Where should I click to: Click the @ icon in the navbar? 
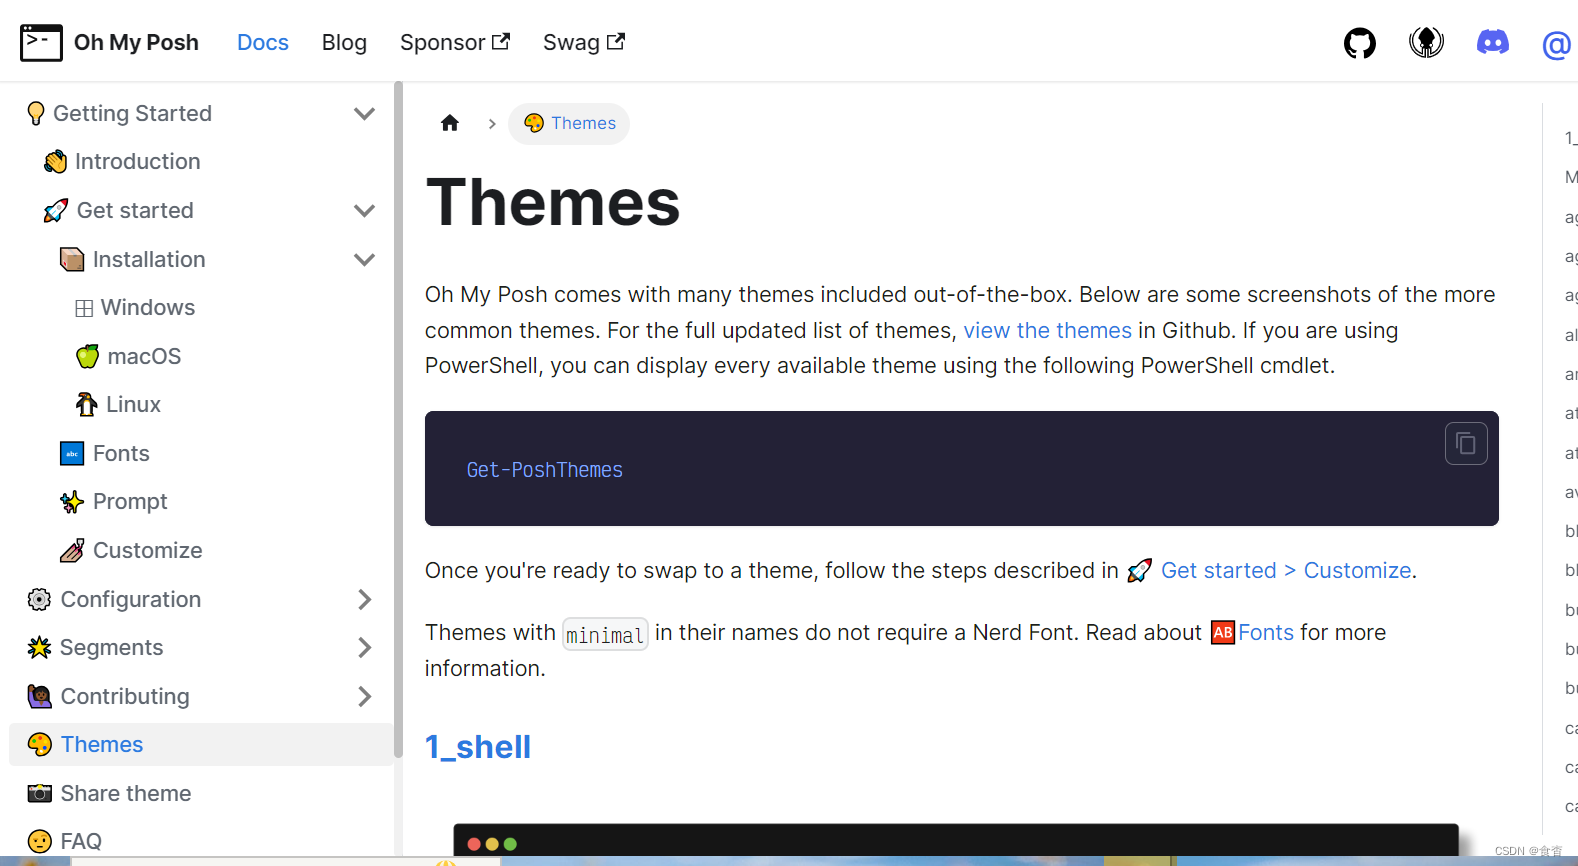click(x=1556, y=45)
